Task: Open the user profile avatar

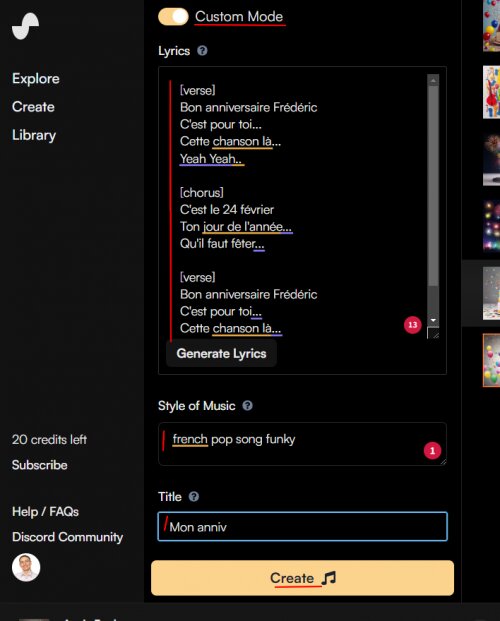Action: 26,567
